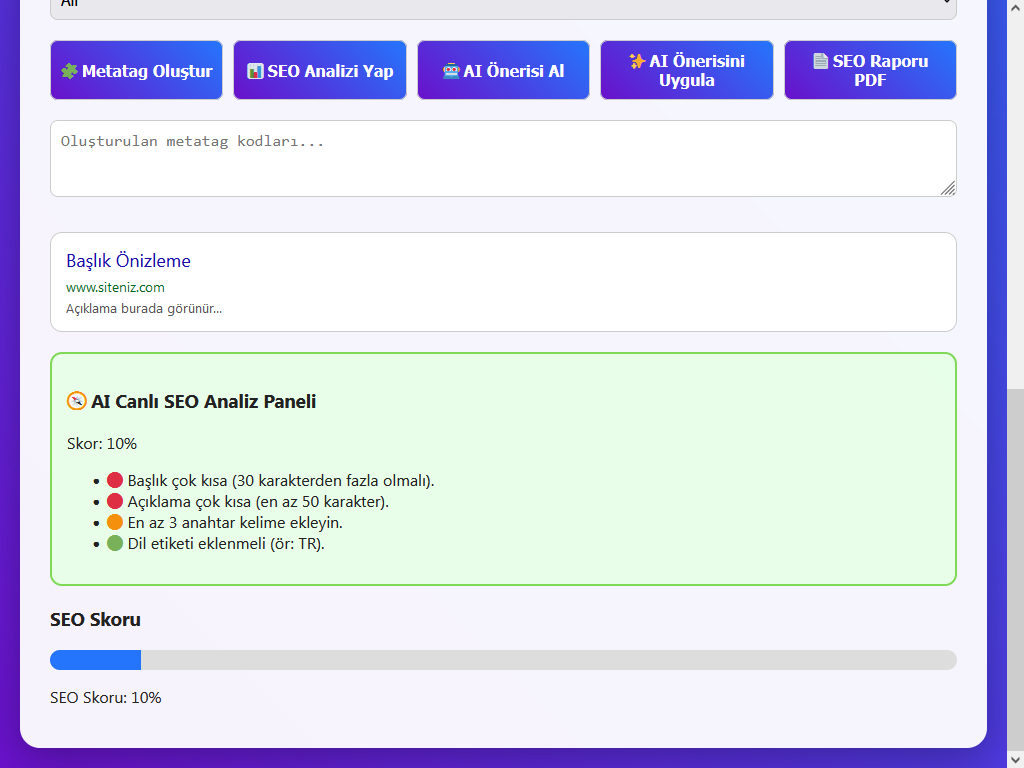Click the 'Skor: 10%' text in analysis panel
This screenshot has height=768, width=1024.
tap(101, 443)
